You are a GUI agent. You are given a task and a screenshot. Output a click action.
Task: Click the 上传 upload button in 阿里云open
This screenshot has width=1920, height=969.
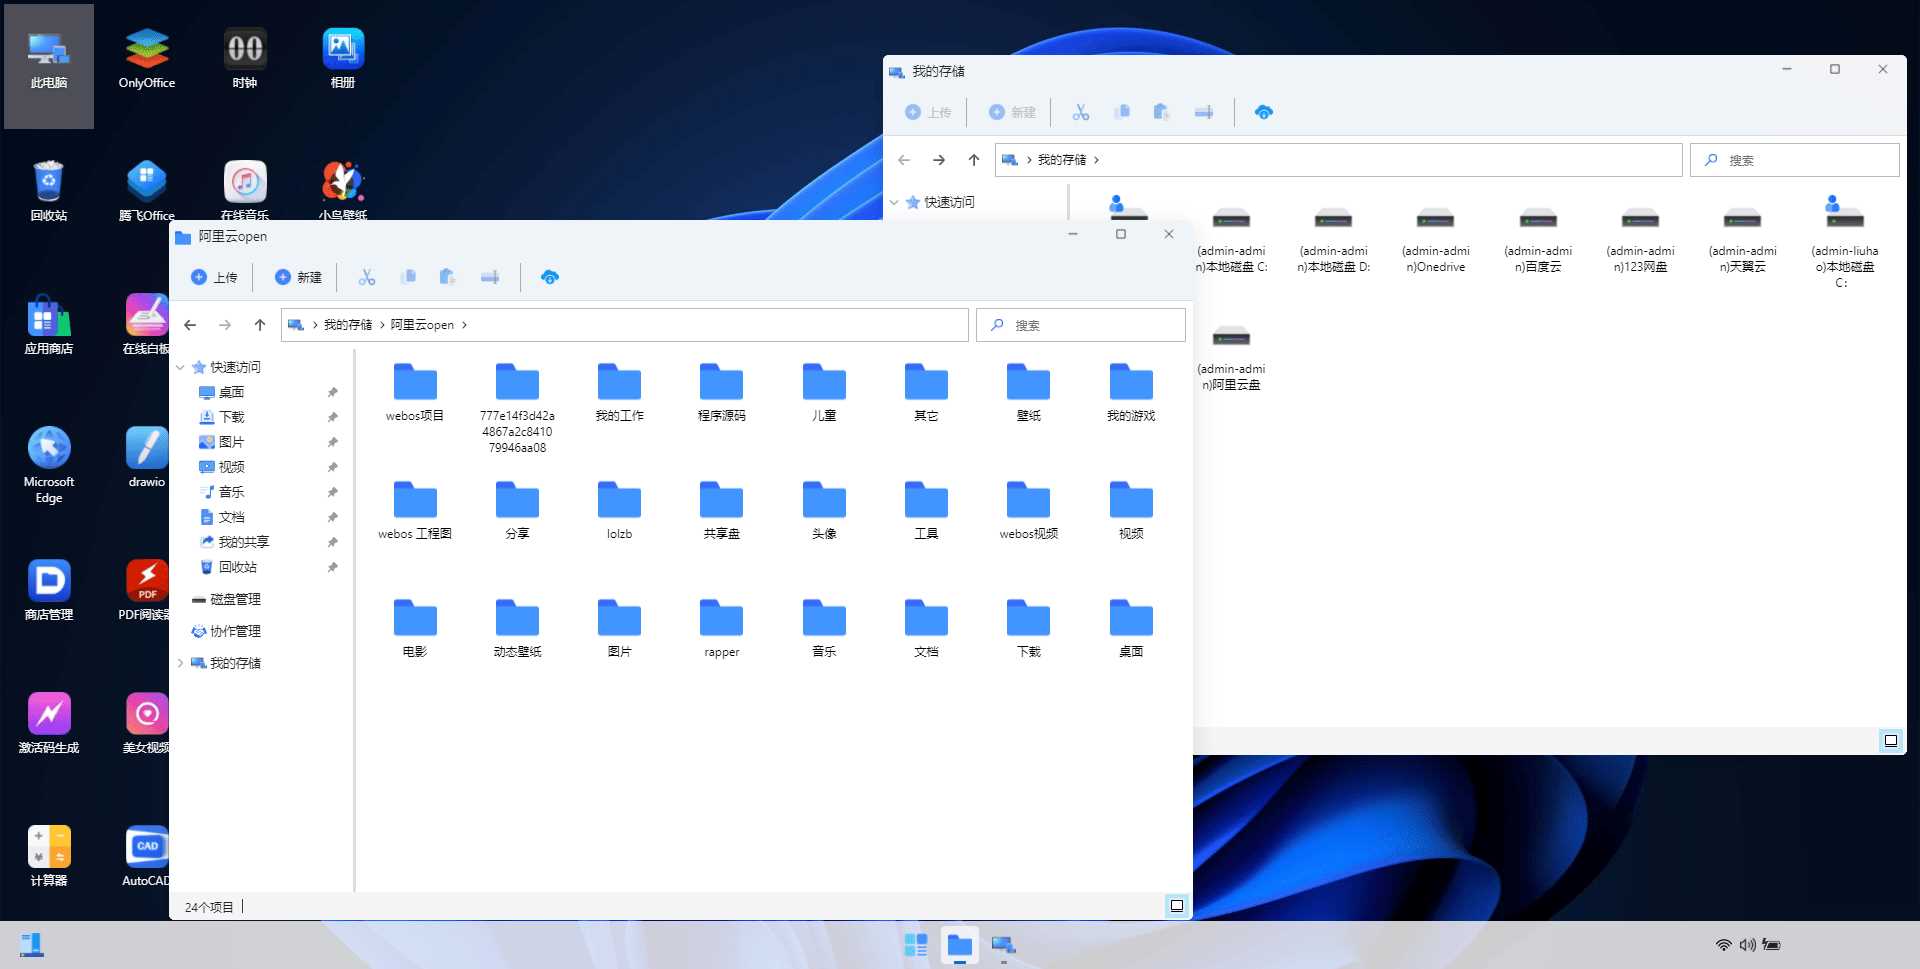214,277
